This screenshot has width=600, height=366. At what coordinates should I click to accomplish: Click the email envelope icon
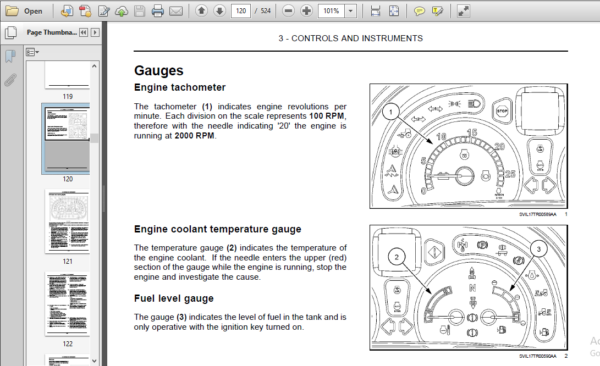click(x=176, y=11)
